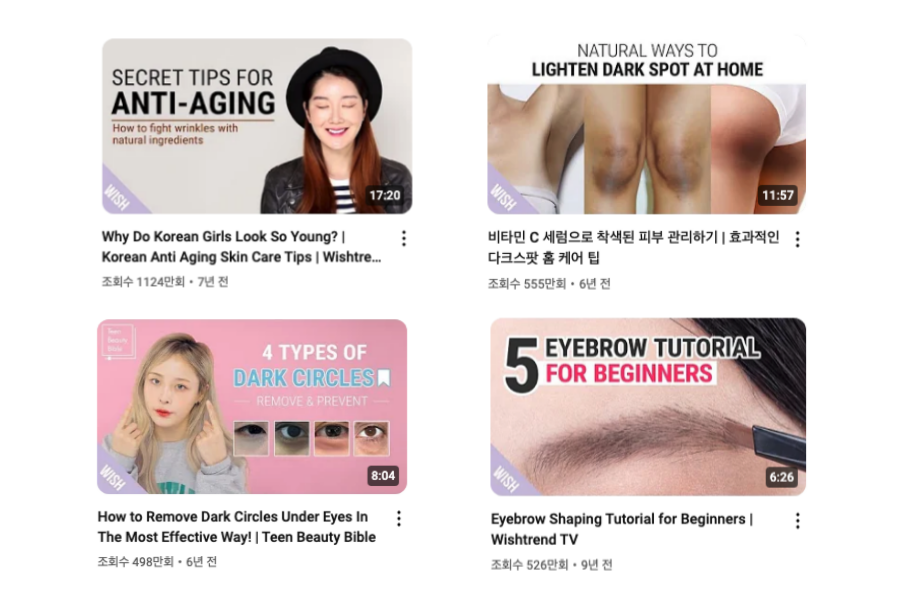Click the Teen Beauty Bible logo on the pink thumbnail
Viewport: 900px width, 600px height.
118,341
